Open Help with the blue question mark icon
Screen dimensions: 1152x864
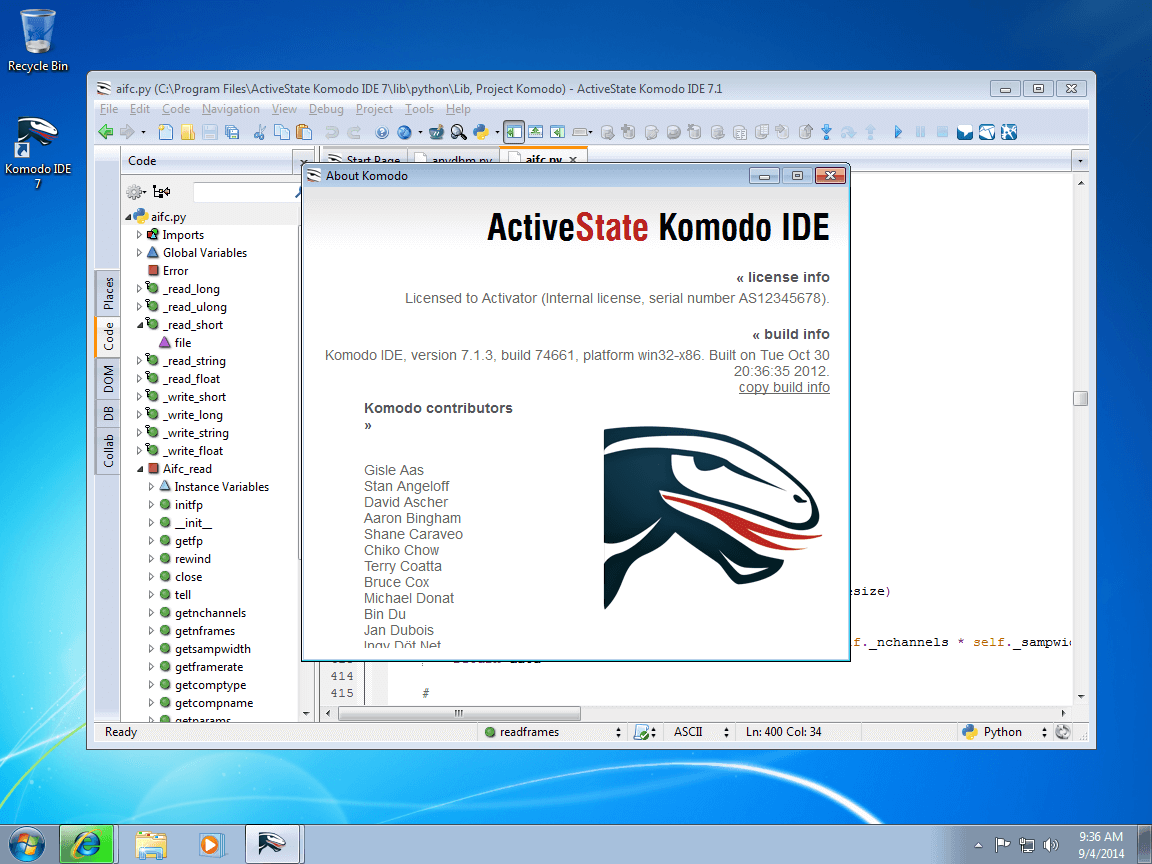pyautogui.click(x=382, y=132)
